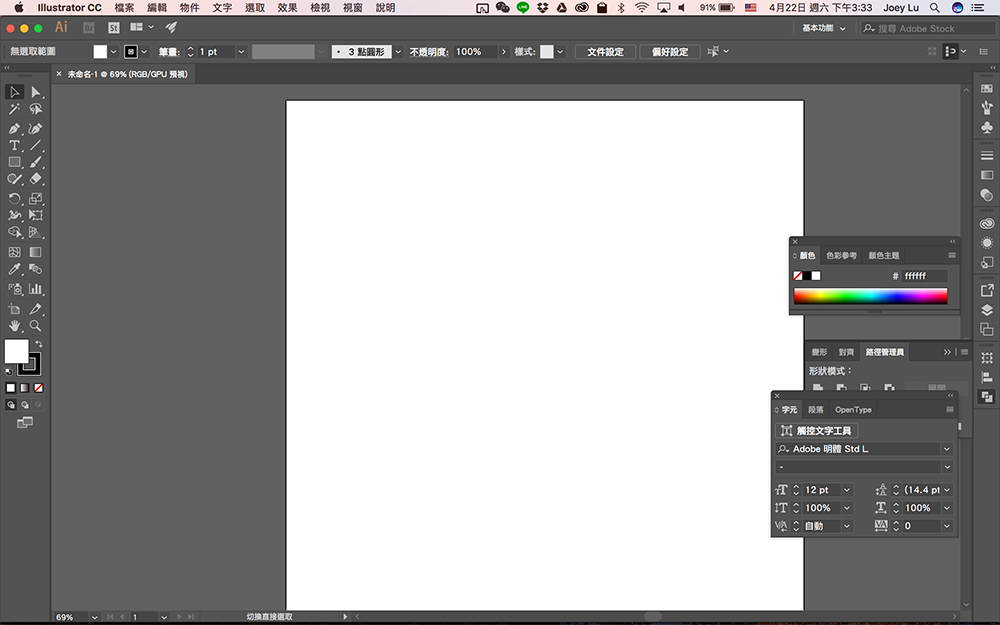
Task: Open the 對齊 panel tab
Action: [846, 352]
